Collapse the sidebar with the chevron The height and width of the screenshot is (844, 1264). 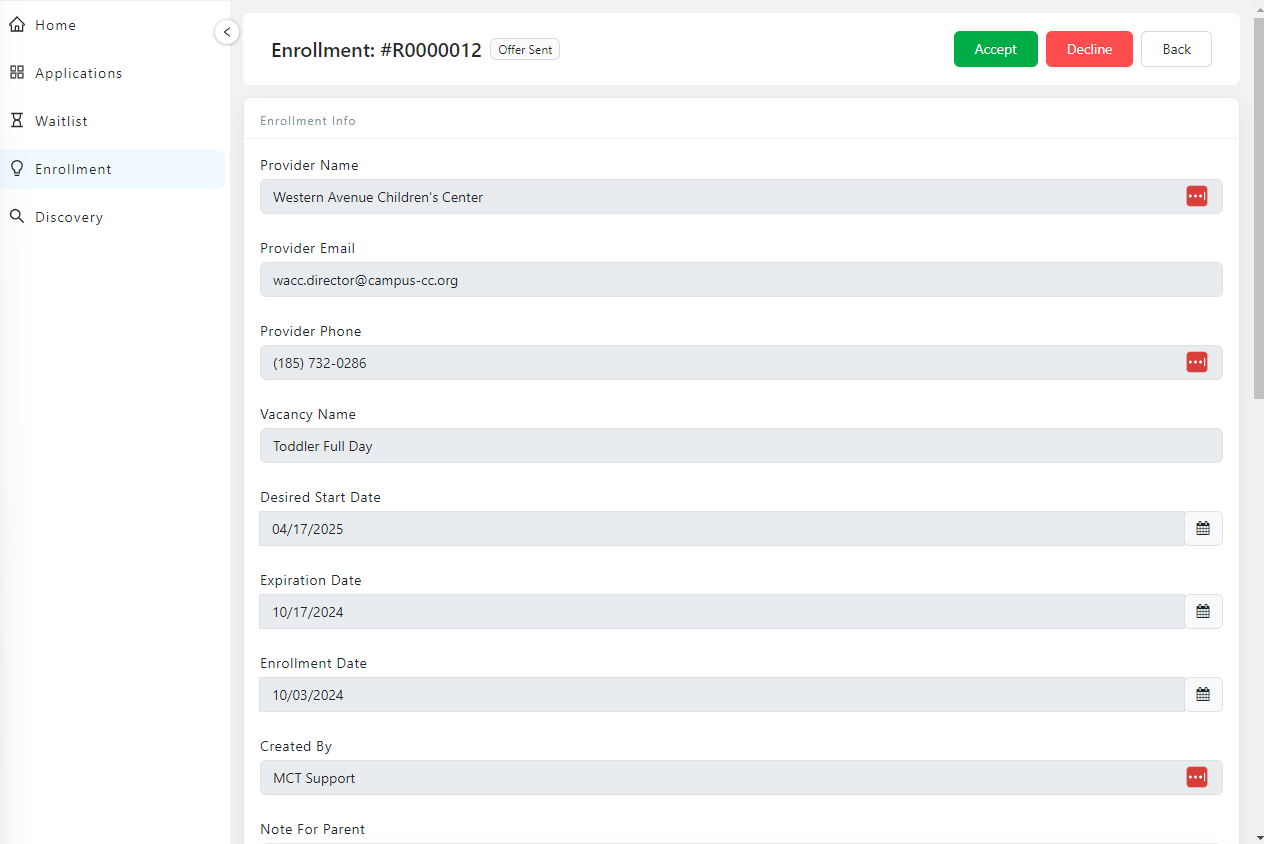tap(227, 32)
